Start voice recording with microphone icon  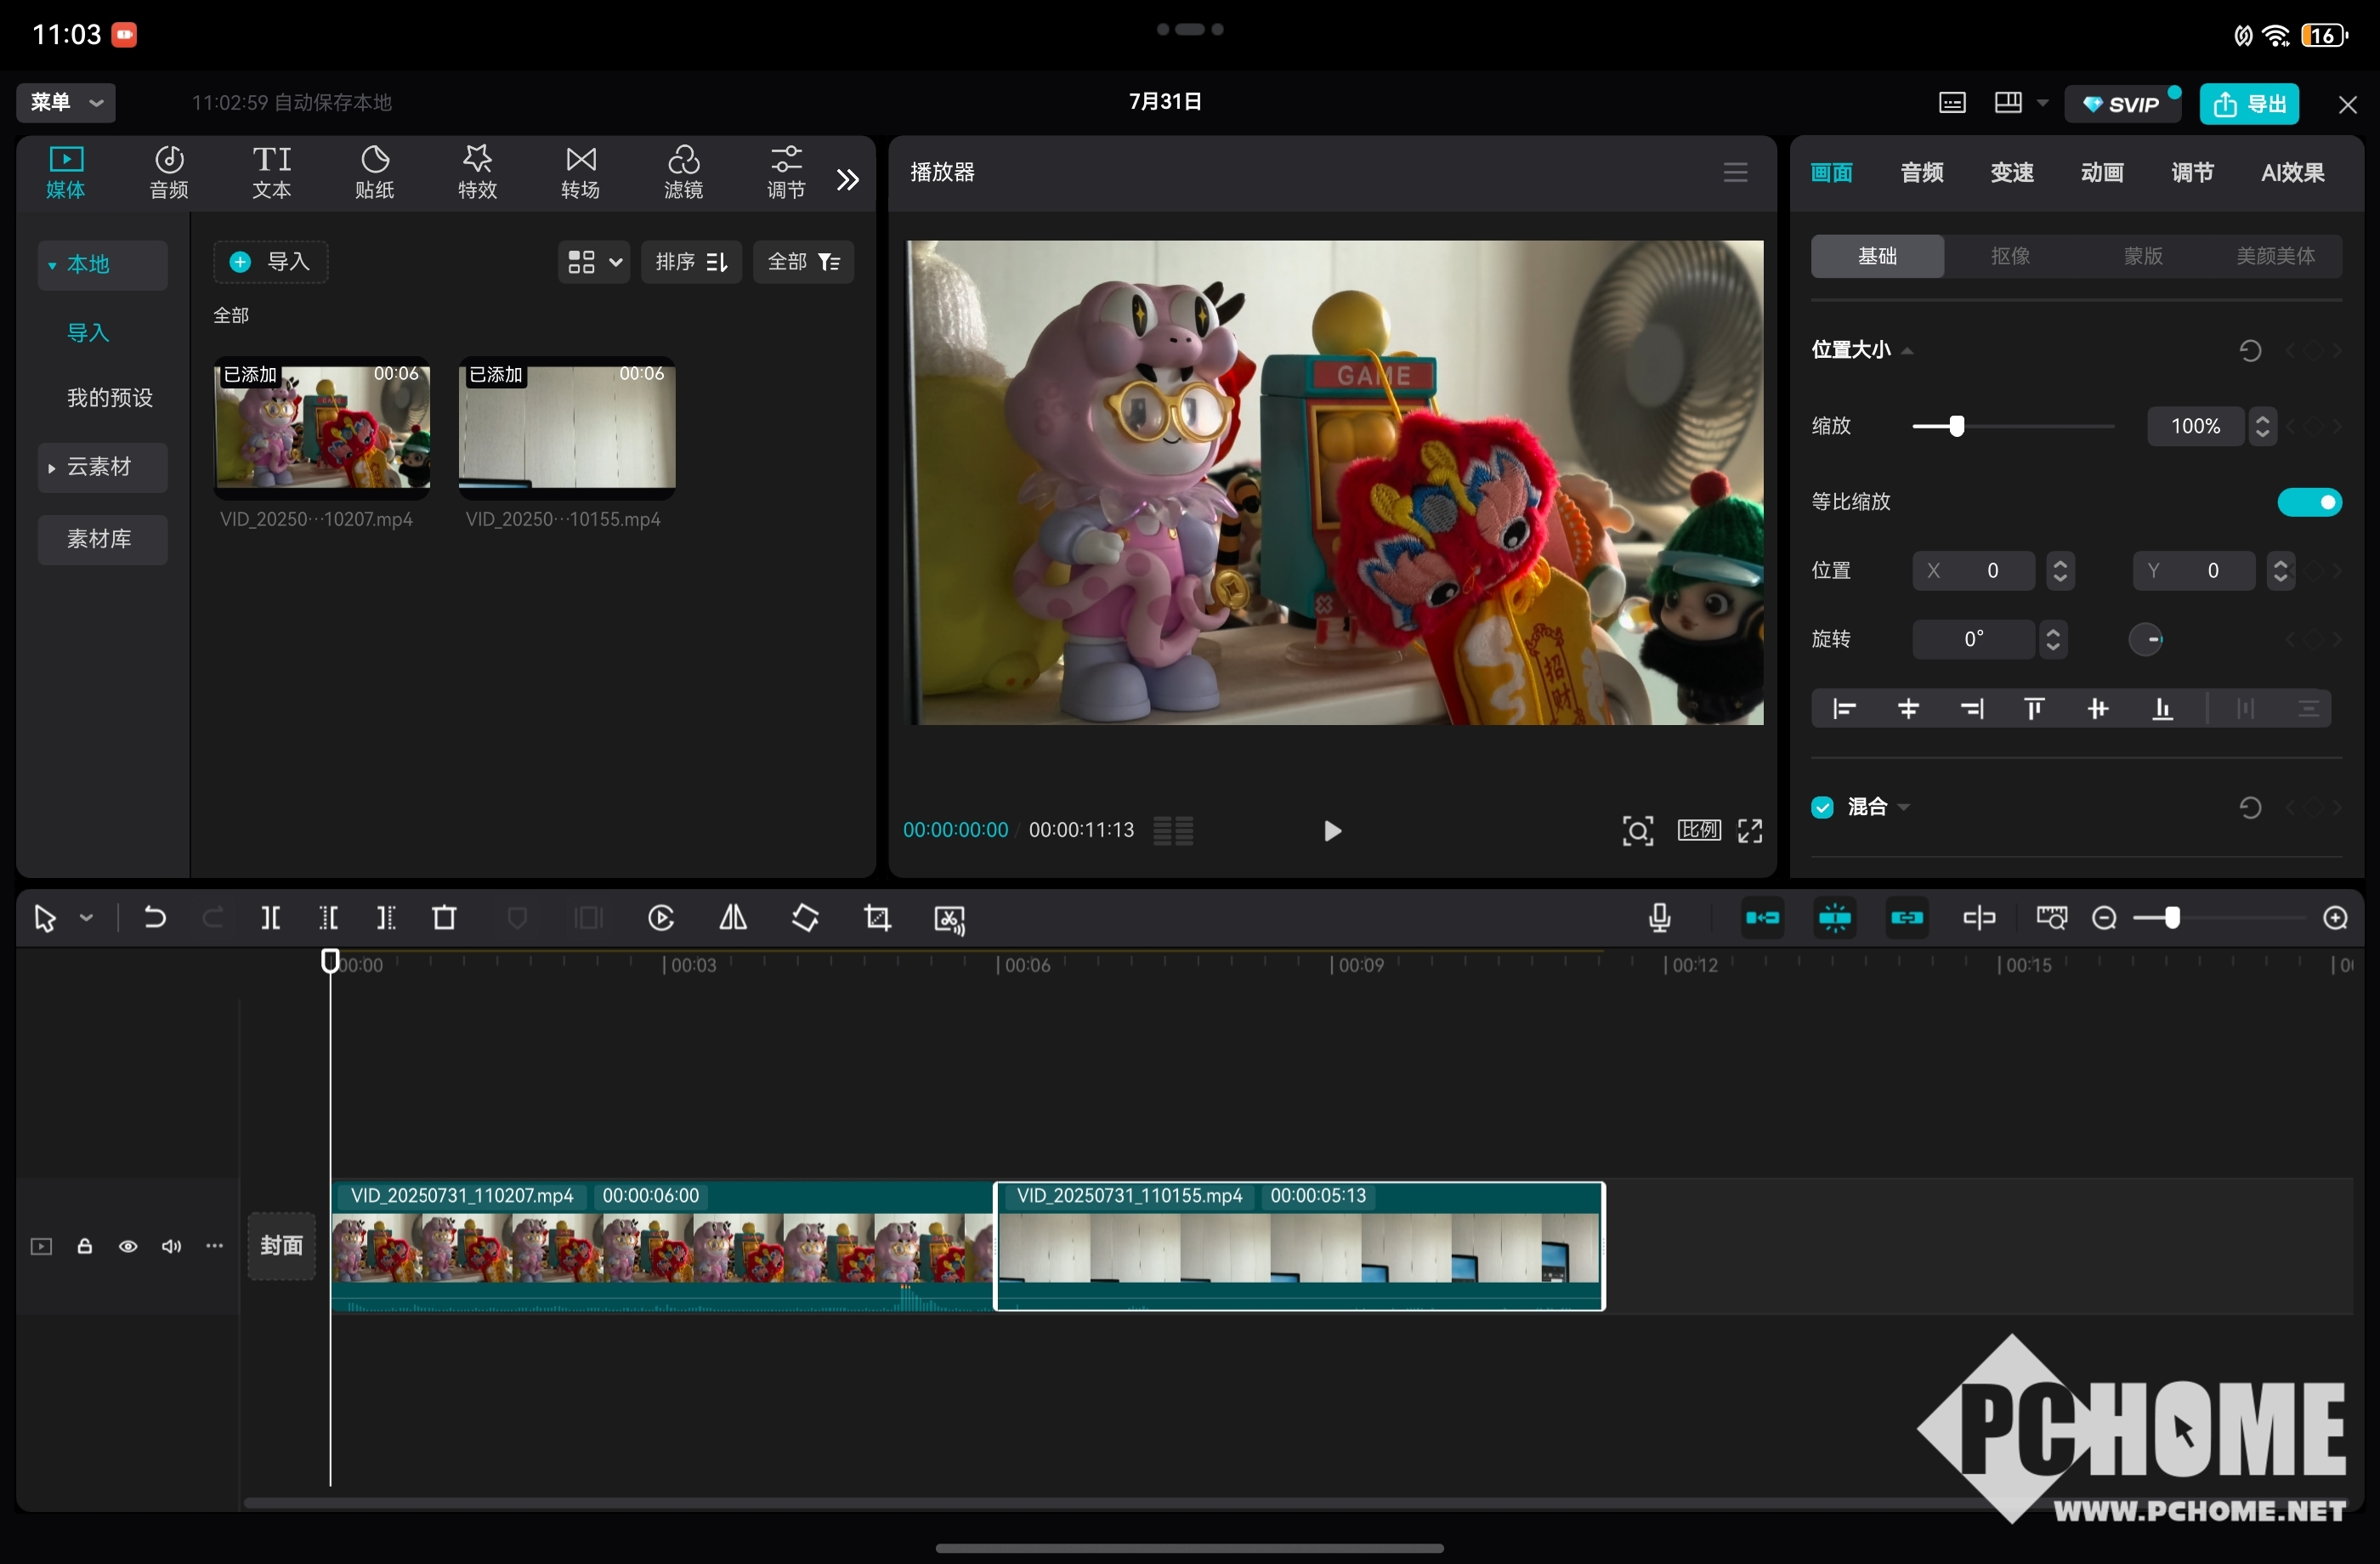[x=1659, y=917]
